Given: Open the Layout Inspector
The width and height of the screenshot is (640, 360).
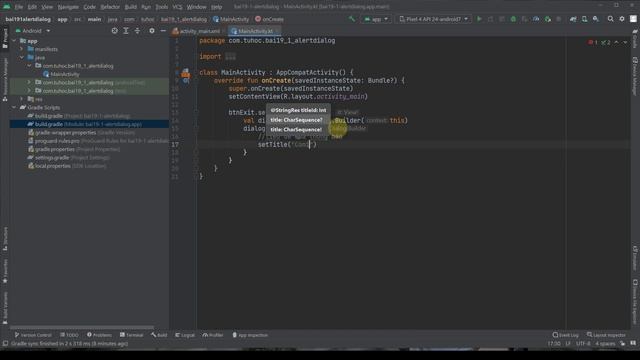Looking at the screenshot, I should [x=606, y=335].
